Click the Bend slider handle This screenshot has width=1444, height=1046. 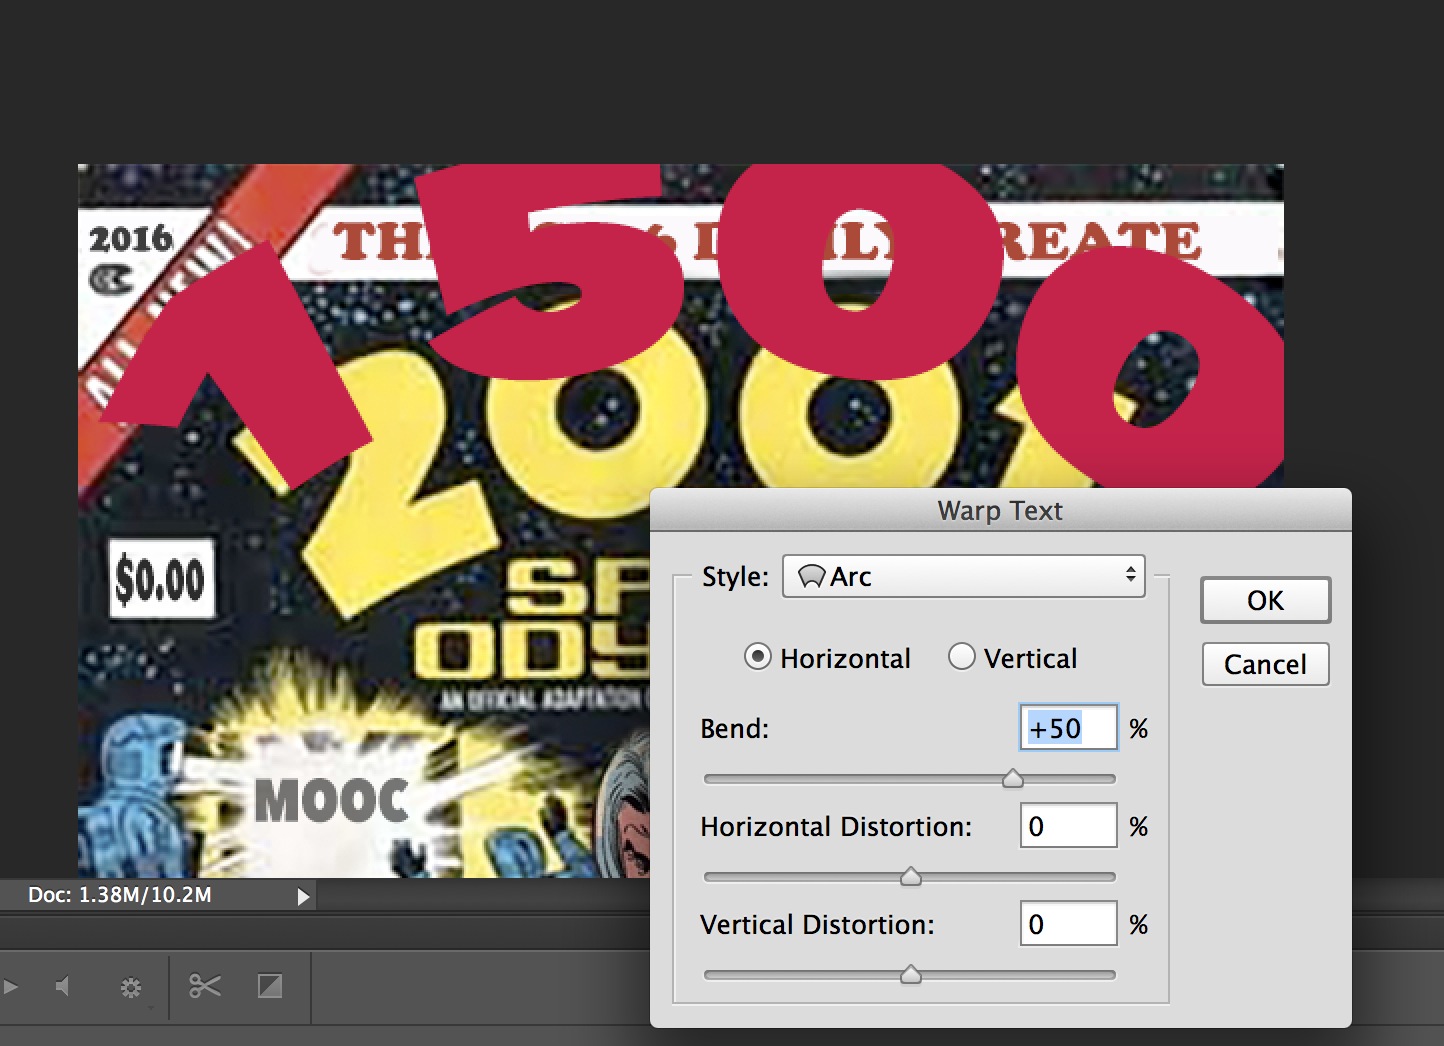point(1013,779)
